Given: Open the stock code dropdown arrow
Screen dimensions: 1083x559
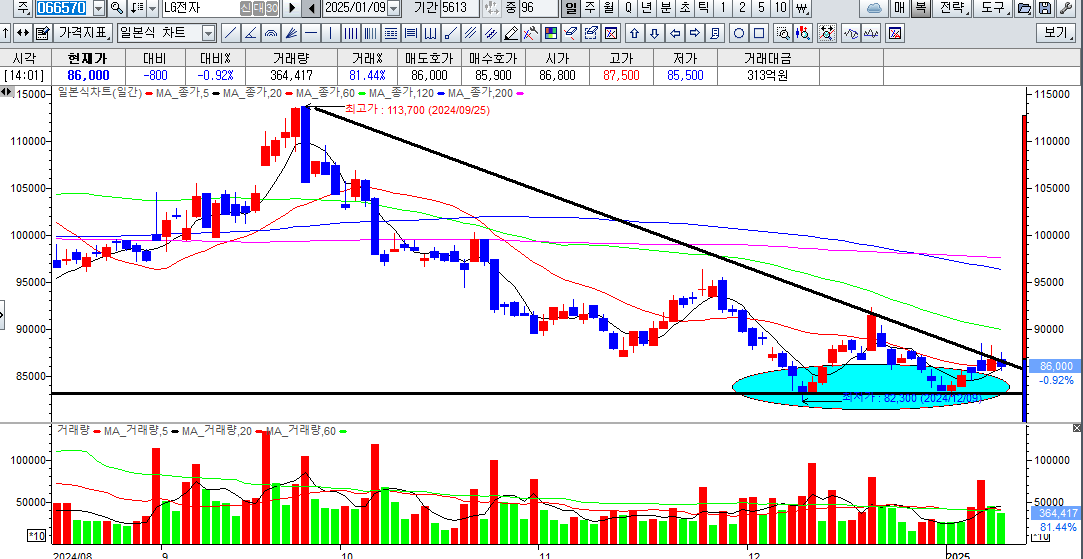Looking at the screenshot, I should click(97, 8).
